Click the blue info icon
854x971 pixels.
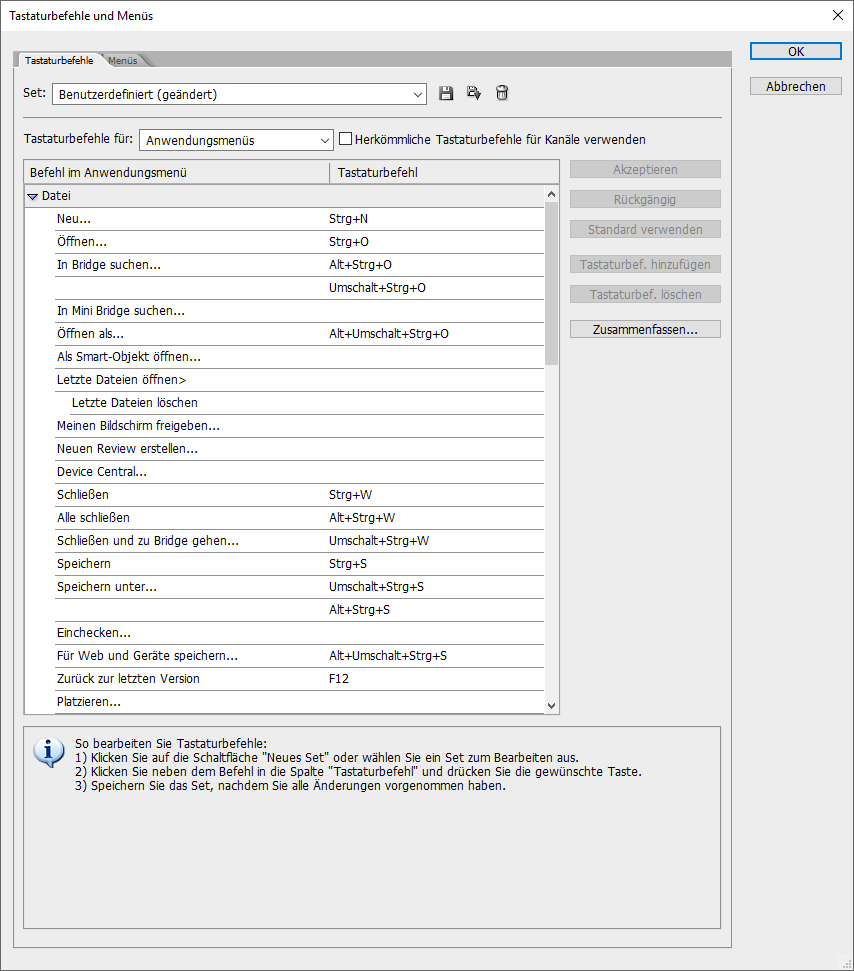pos(49,752)
